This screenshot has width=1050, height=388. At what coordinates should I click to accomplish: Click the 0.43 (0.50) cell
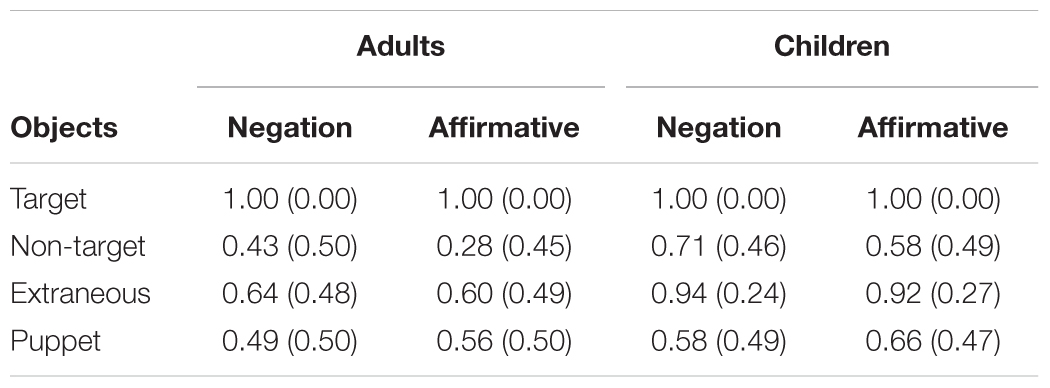[290, 247]
